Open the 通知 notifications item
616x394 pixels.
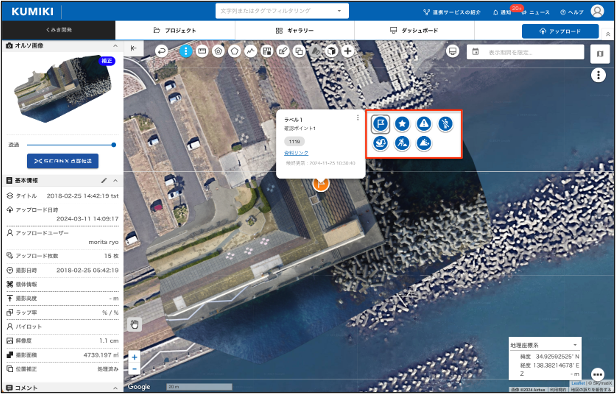point(502,12)
